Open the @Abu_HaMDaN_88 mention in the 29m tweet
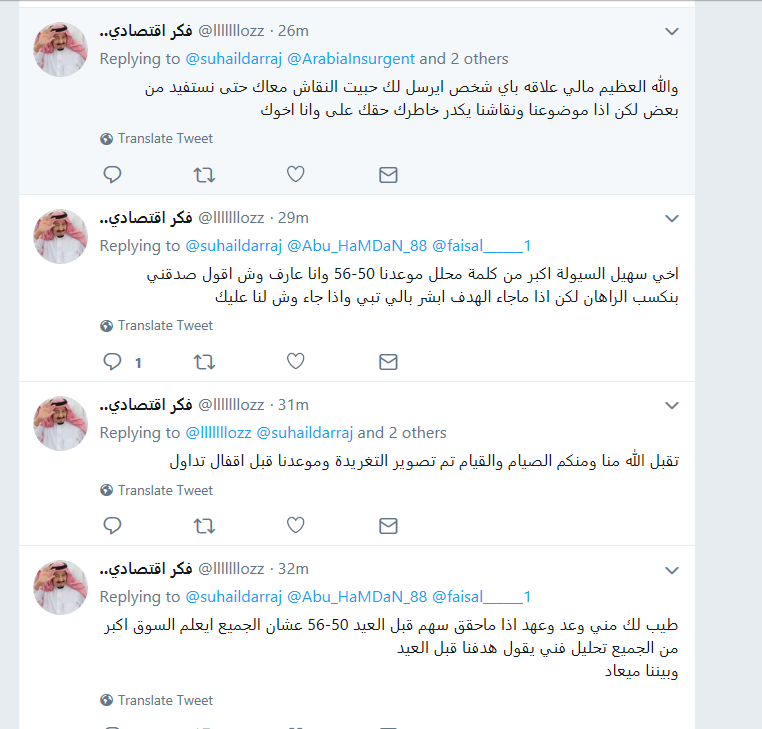 357,246
